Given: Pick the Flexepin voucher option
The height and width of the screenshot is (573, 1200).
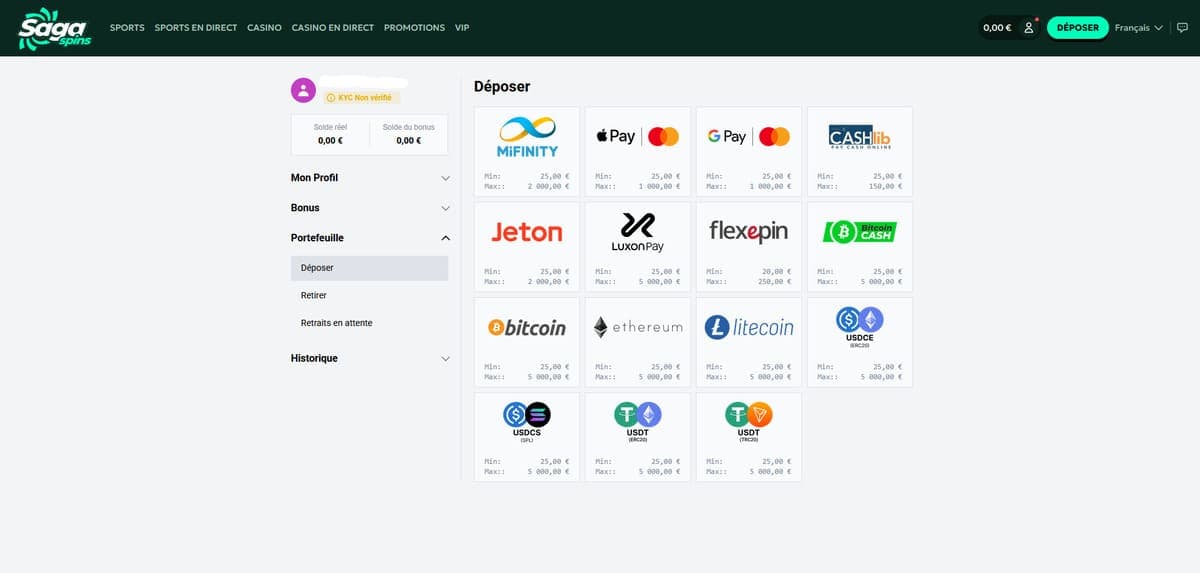Looking at the screenshot, I should click(749, 246).
